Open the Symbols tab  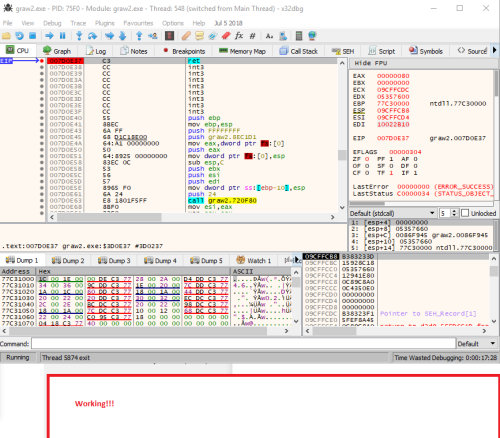tap(426, 51)
